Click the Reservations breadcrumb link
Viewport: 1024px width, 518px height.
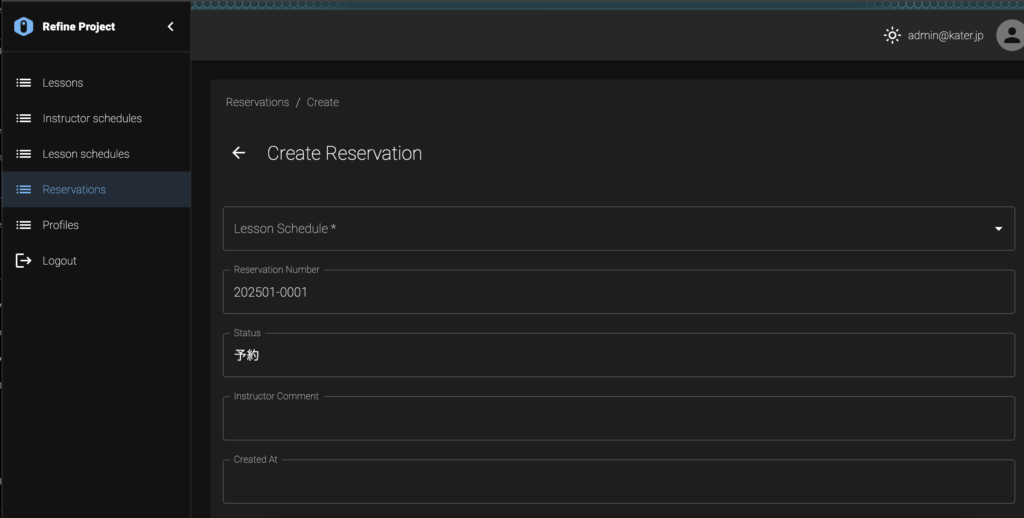coord(257,103)
